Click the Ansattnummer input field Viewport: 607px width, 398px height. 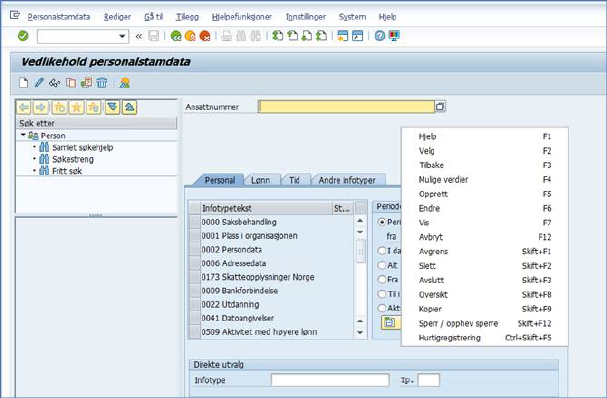346,106
